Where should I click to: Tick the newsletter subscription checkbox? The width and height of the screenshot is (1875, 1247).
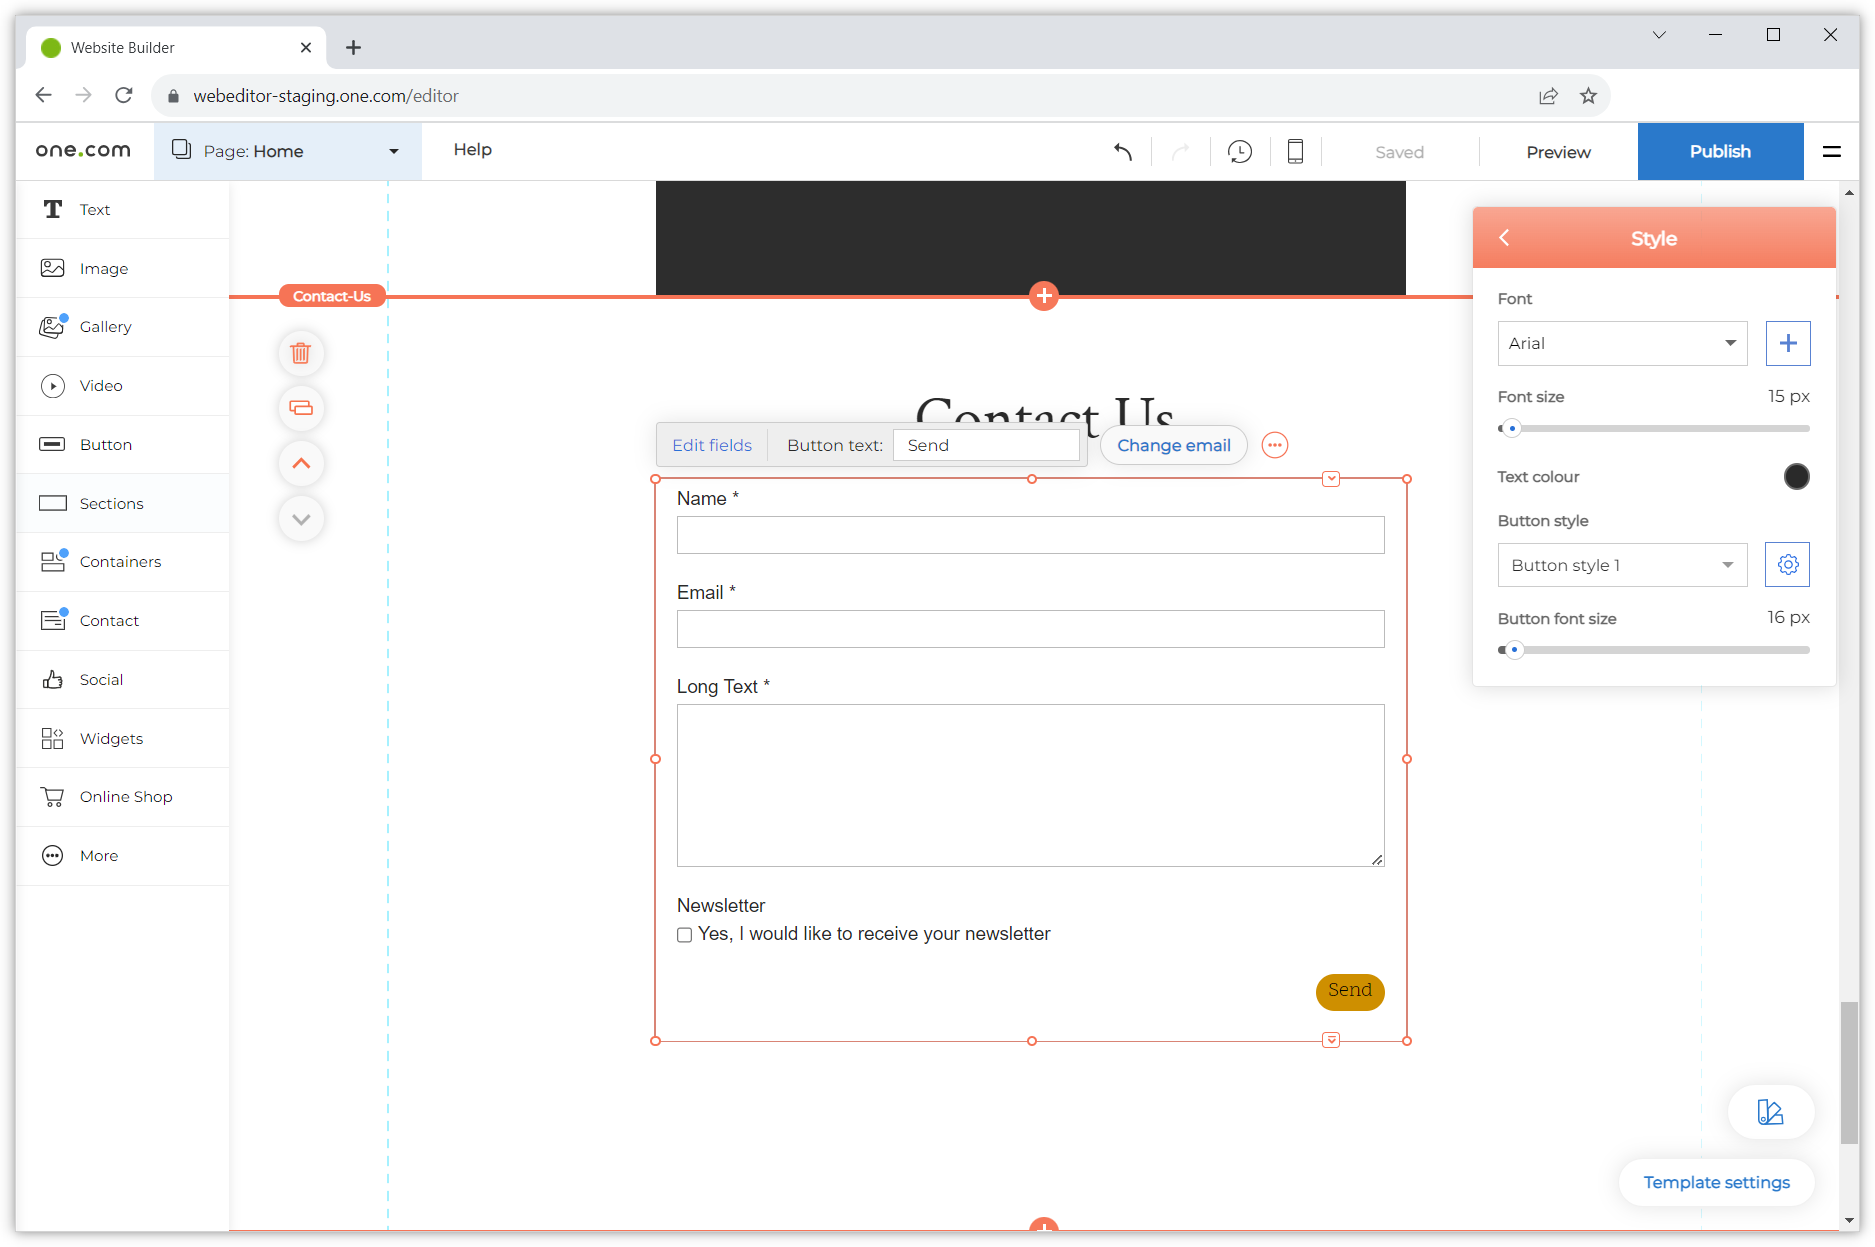(x=685, y=935)
